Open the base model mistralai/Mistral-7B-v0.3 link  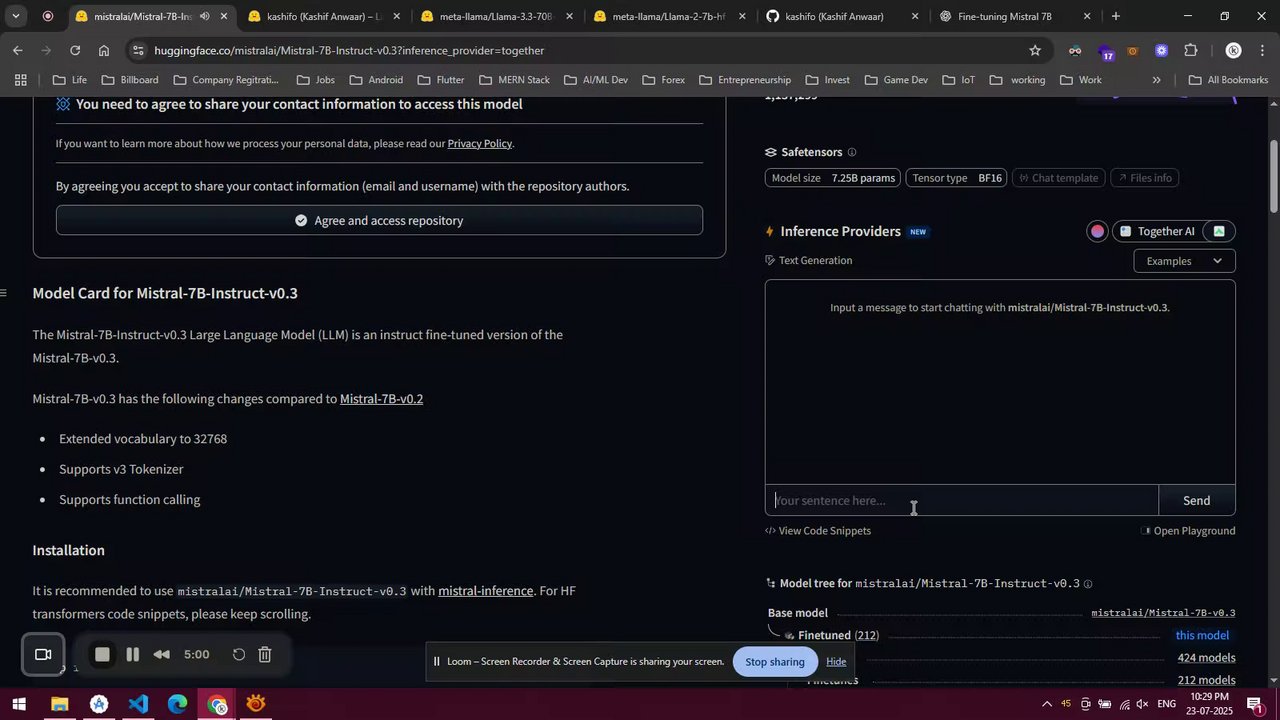[1163, 613]
